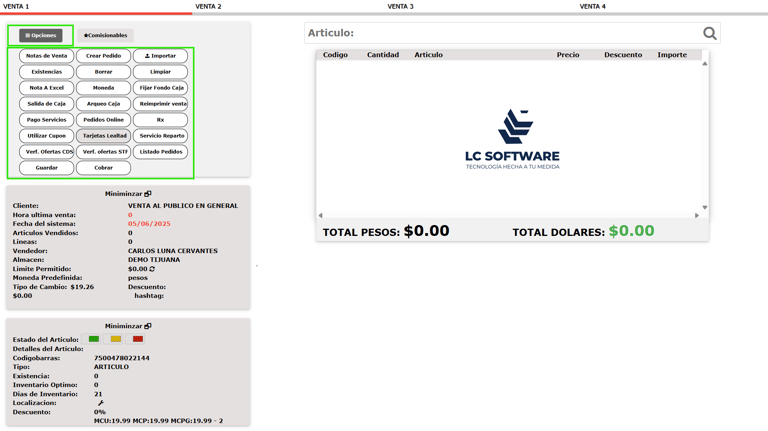This screenshot has height=431, width=768.
Task: Click the table scroll left arrow
Action: (x=320, y=216)
